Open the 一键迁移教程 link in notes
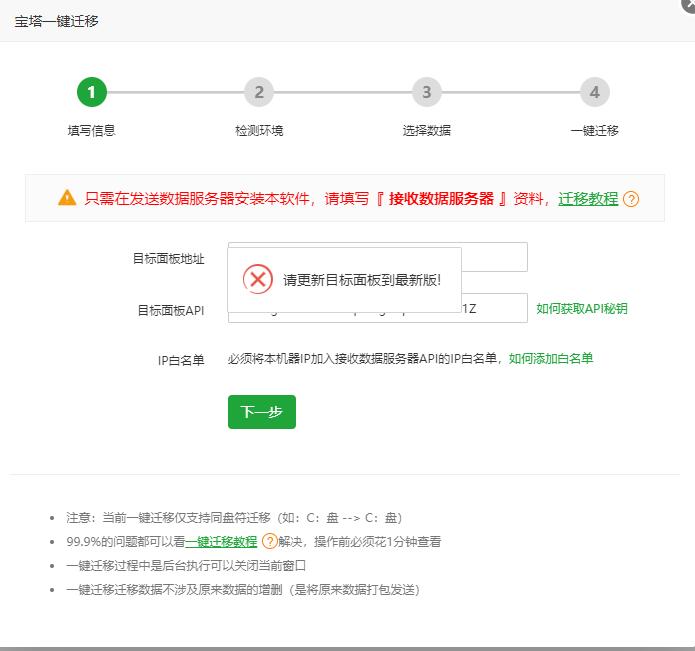This screenshot has width=695, height=651. [221, 542]
